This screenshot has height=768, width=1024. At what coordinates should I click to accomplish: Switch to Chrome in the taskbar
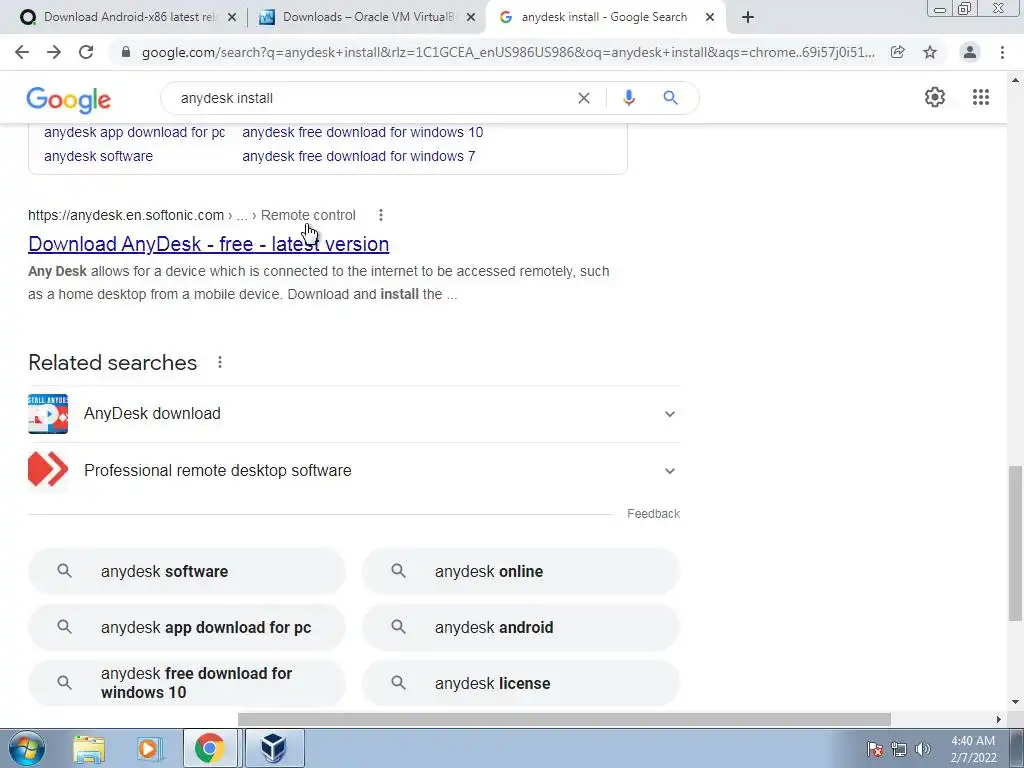(x=210, y=748)
